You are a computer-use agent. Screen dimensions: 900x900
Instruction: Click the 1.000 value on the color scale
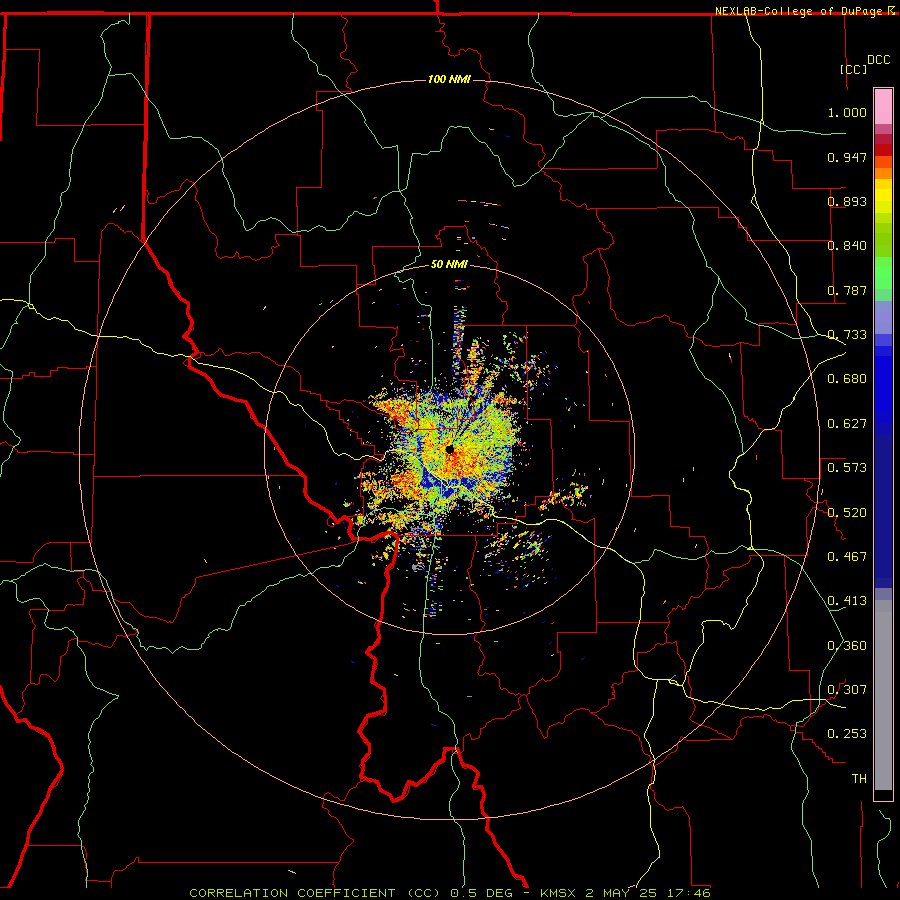847,112
